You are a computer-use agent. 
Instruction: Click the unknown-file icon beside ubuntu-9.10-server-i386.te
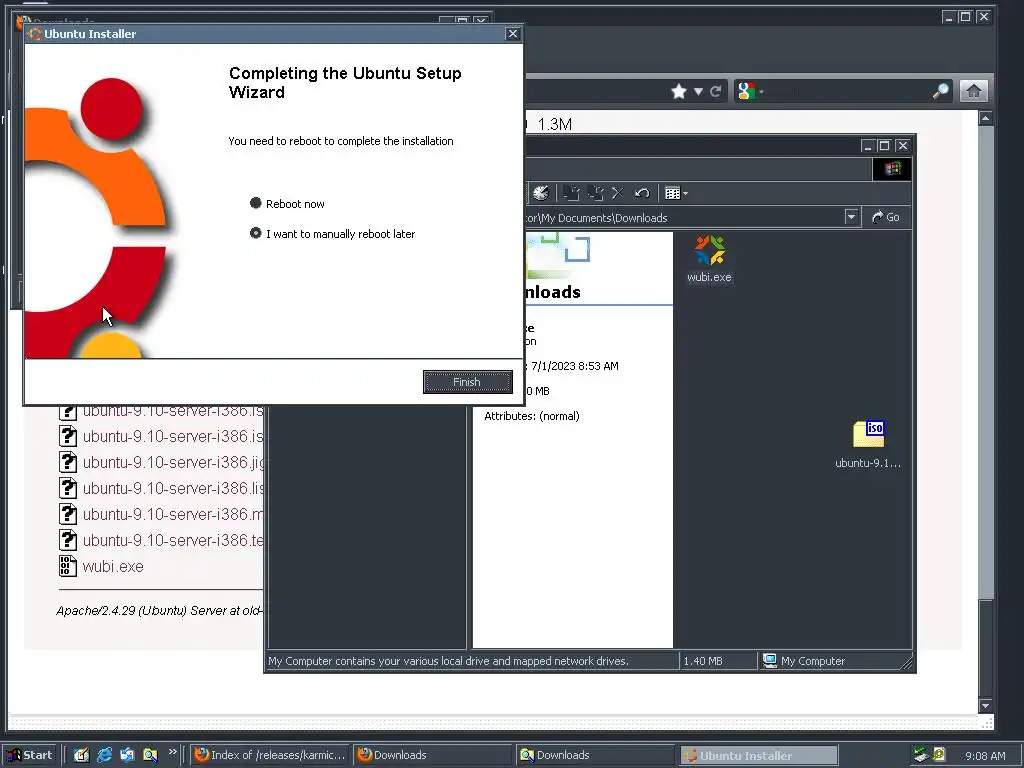[68, 539]
